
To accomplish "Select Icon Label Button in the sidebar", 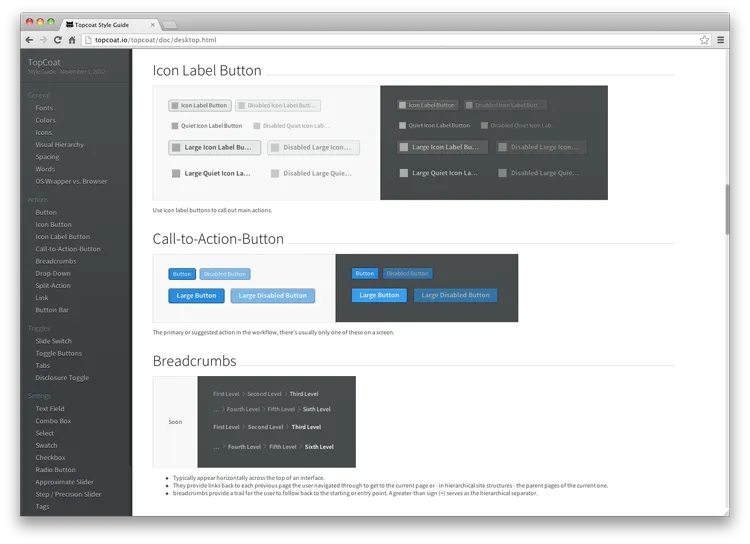I will pos(63,237).
